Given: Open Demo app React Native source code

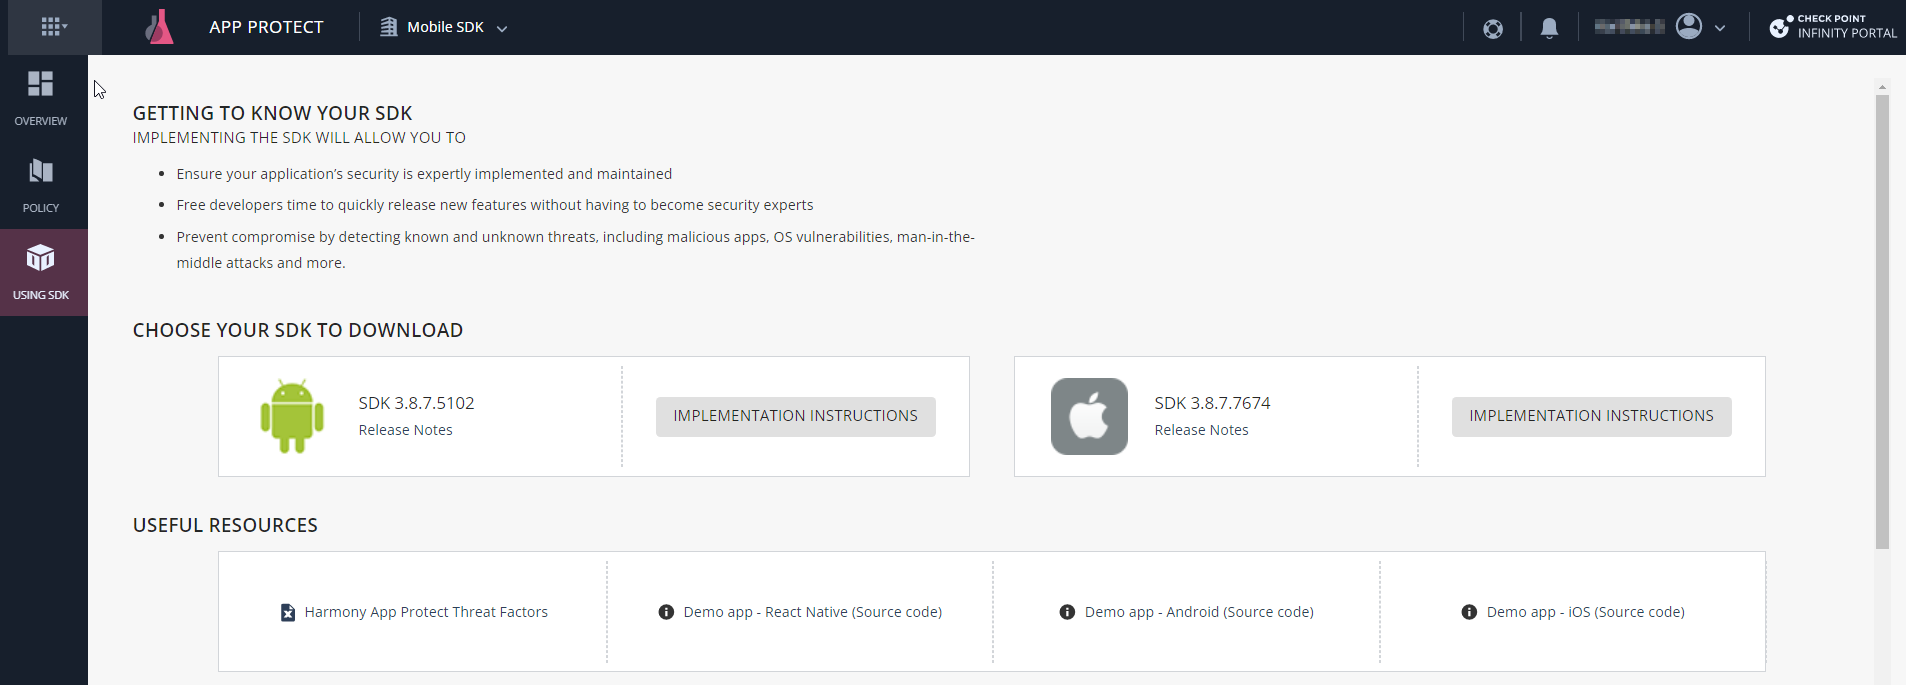Looking at the screenshot, I should [x=813, y=612].
